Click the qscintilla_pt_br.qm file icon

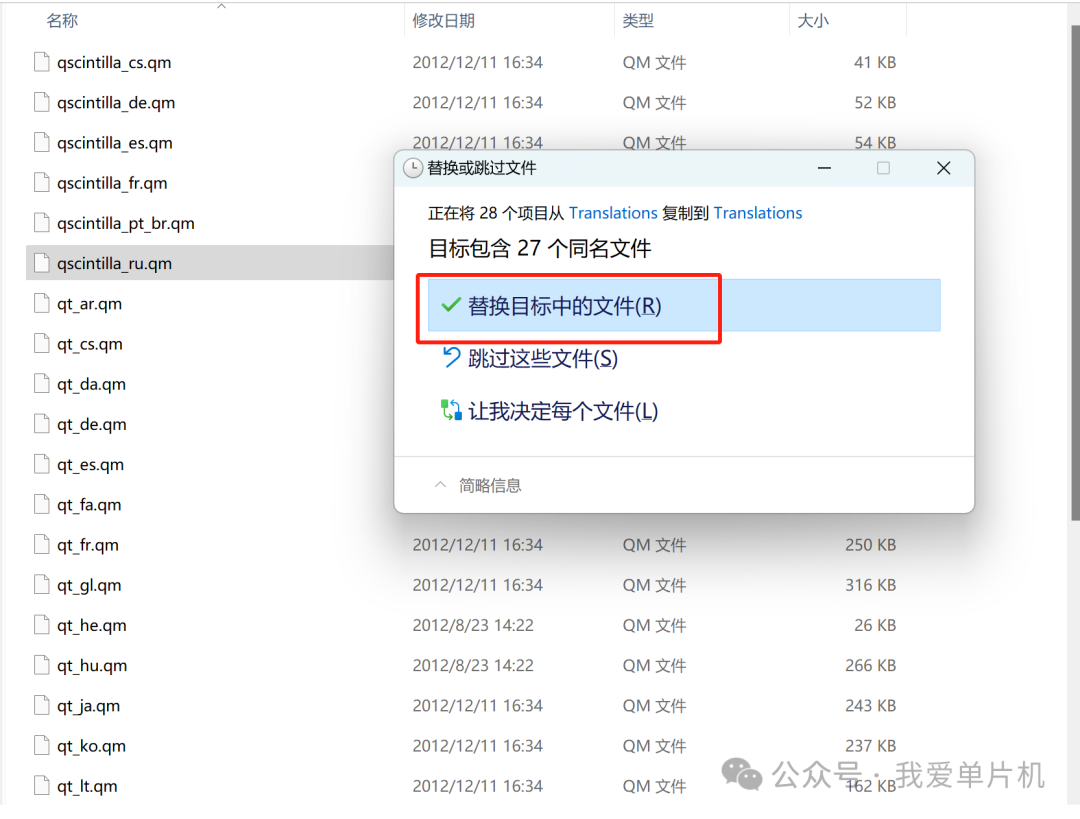[42, 222]
